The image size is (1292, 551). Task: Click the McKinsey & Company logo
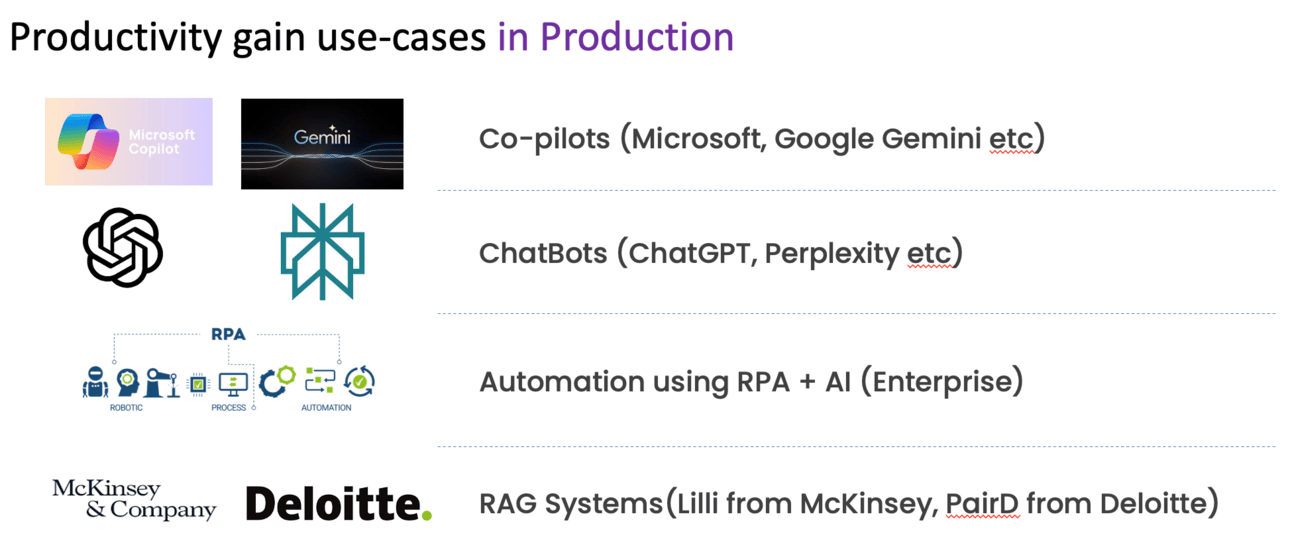[133, 500]
